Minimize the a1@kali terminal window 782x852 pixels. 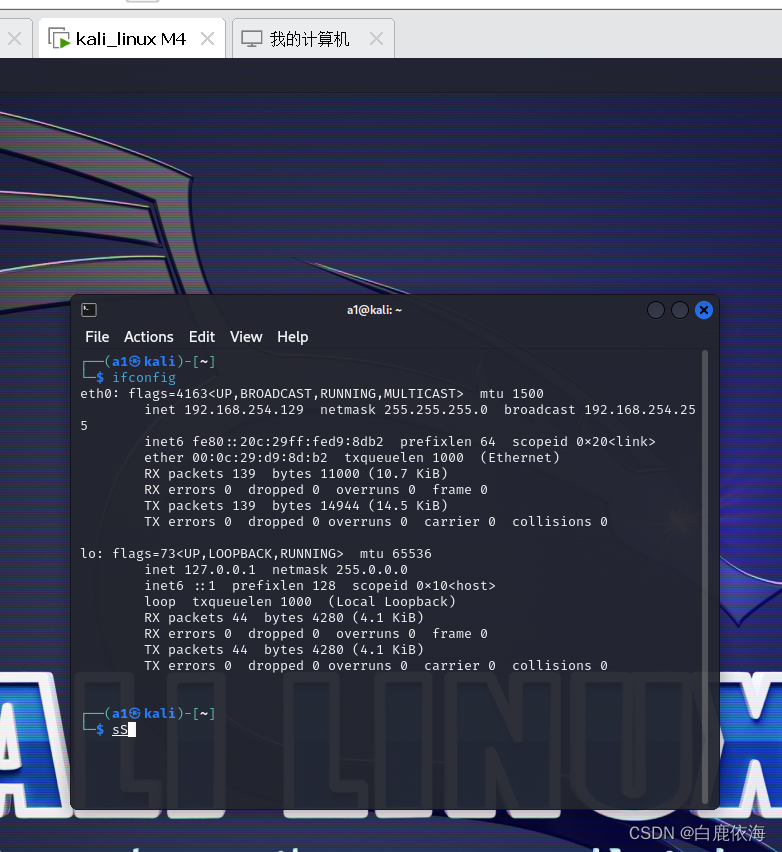(x=656, y=310)
